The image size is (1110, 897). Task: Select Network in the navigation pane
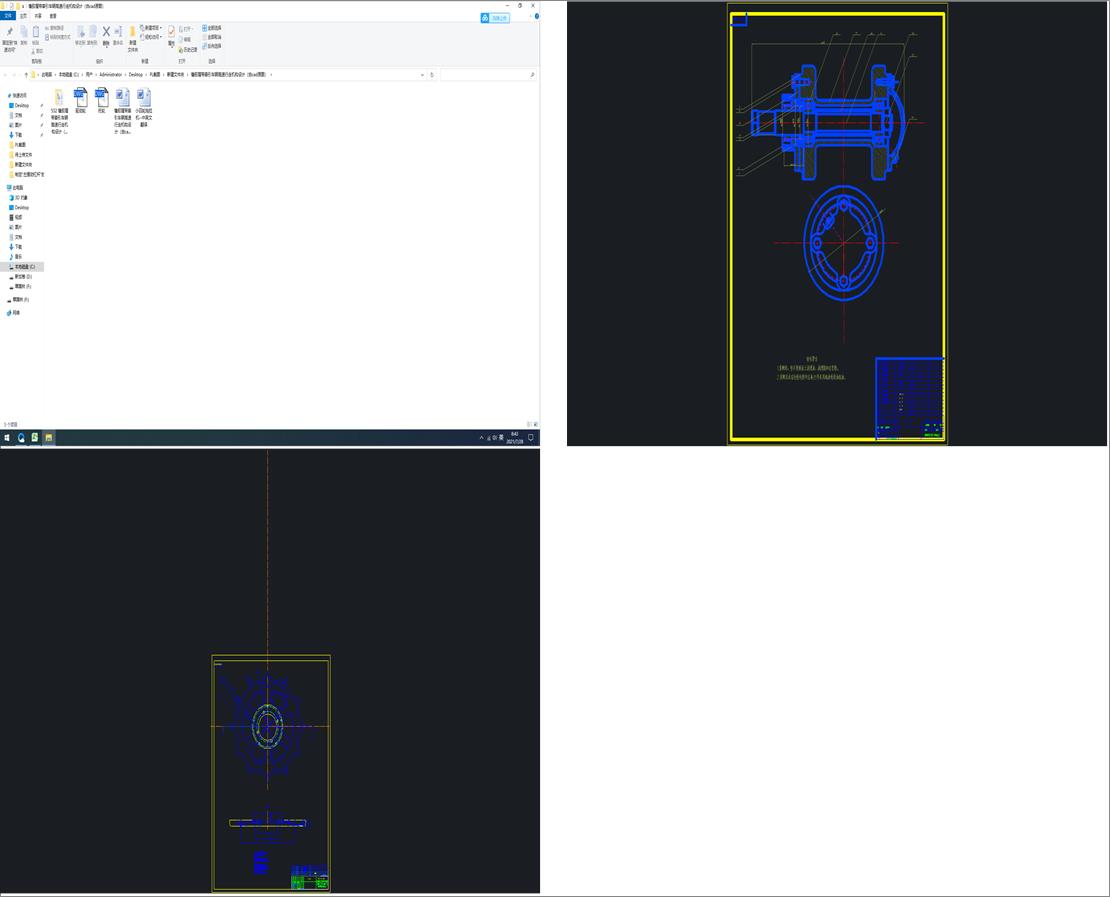14,312
